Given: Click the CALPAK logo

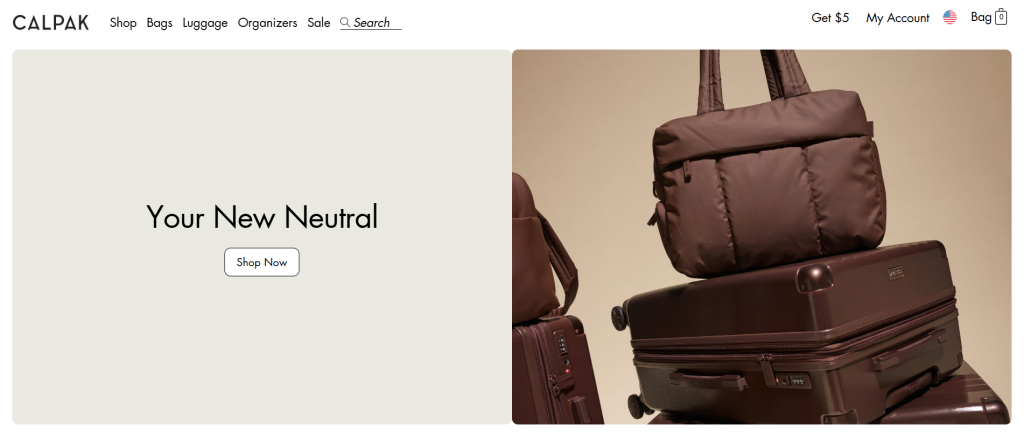Looking at the screenshot, I should pos(51,23).
